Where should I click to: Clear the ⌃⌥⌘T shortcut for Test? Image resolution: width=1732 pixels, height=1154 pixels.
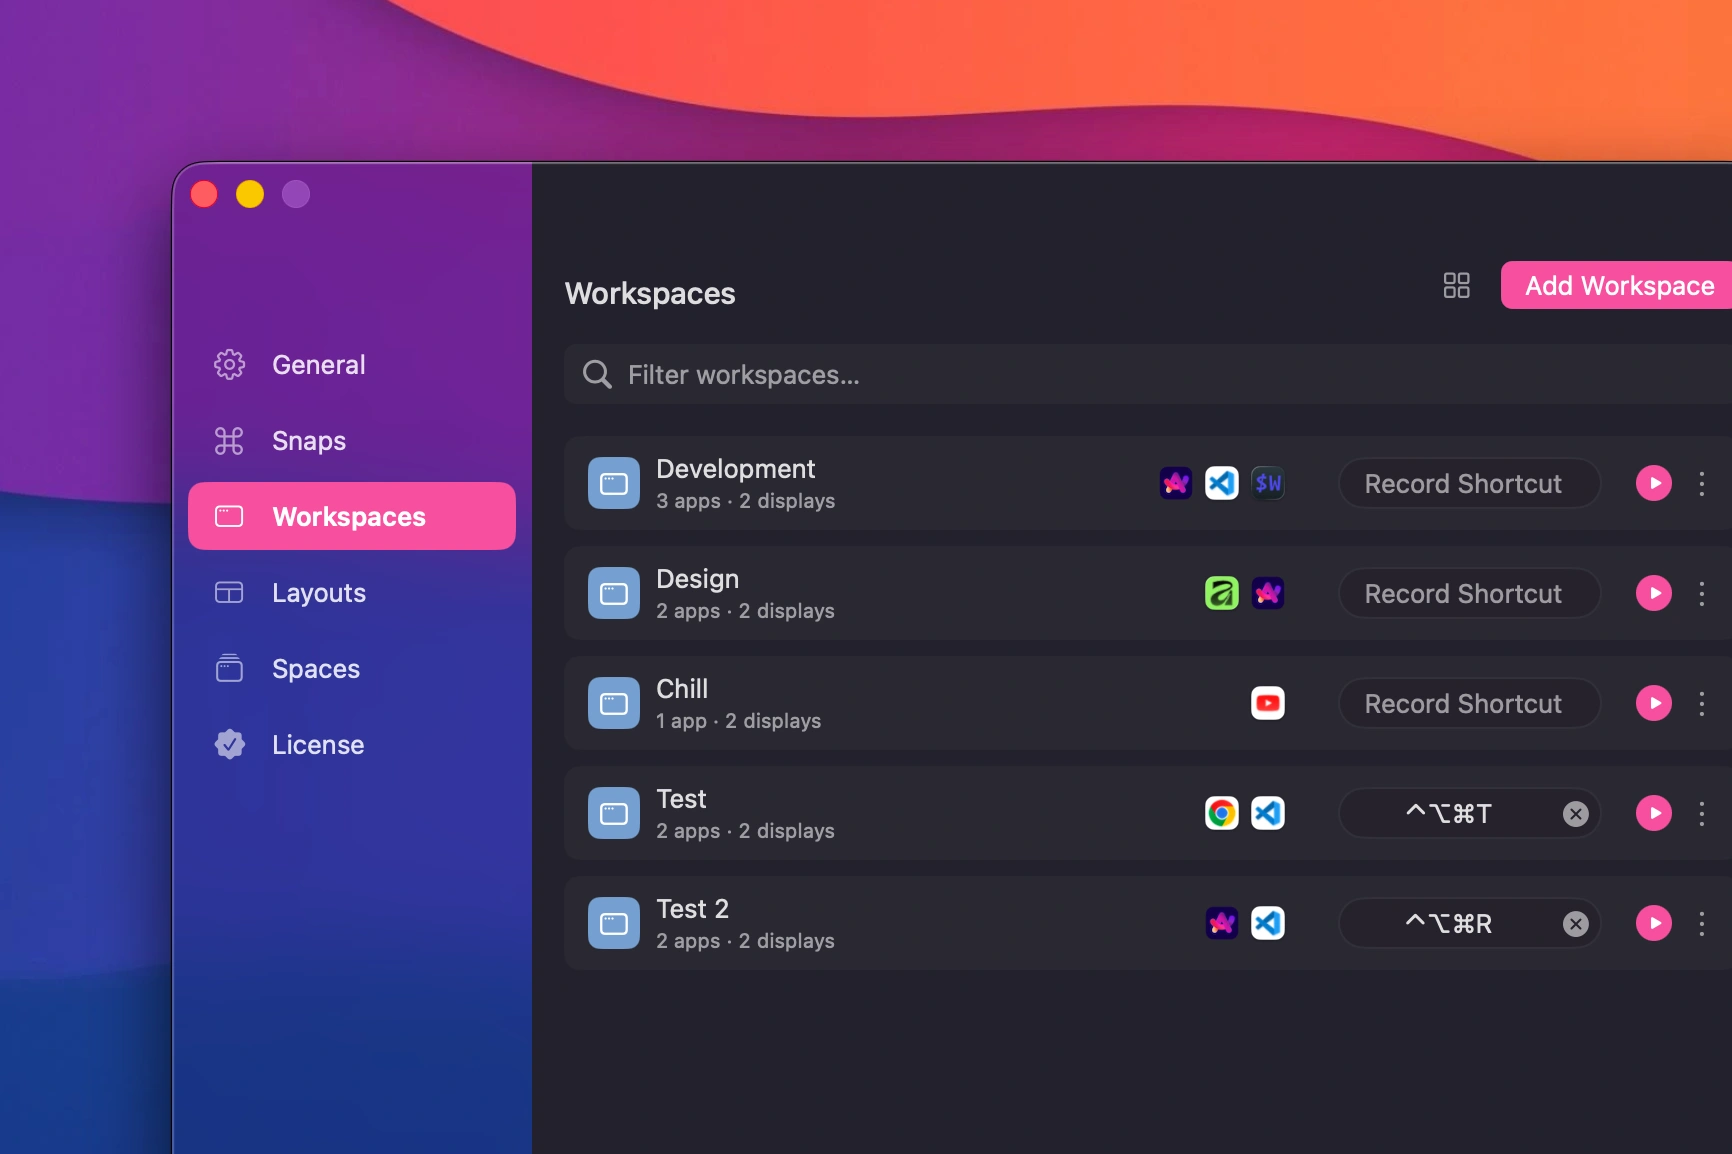1576,814
